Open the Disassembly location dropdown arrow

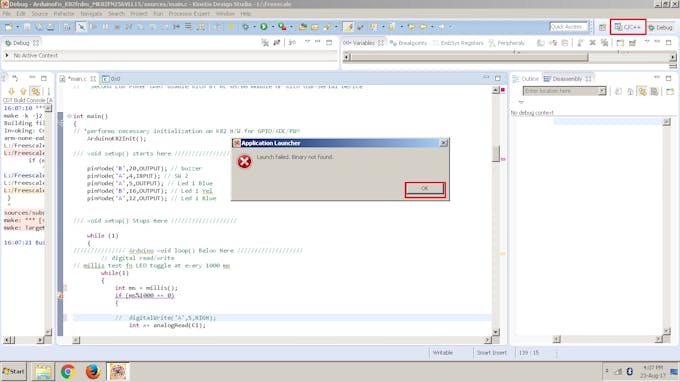click(x=602, y=91)
